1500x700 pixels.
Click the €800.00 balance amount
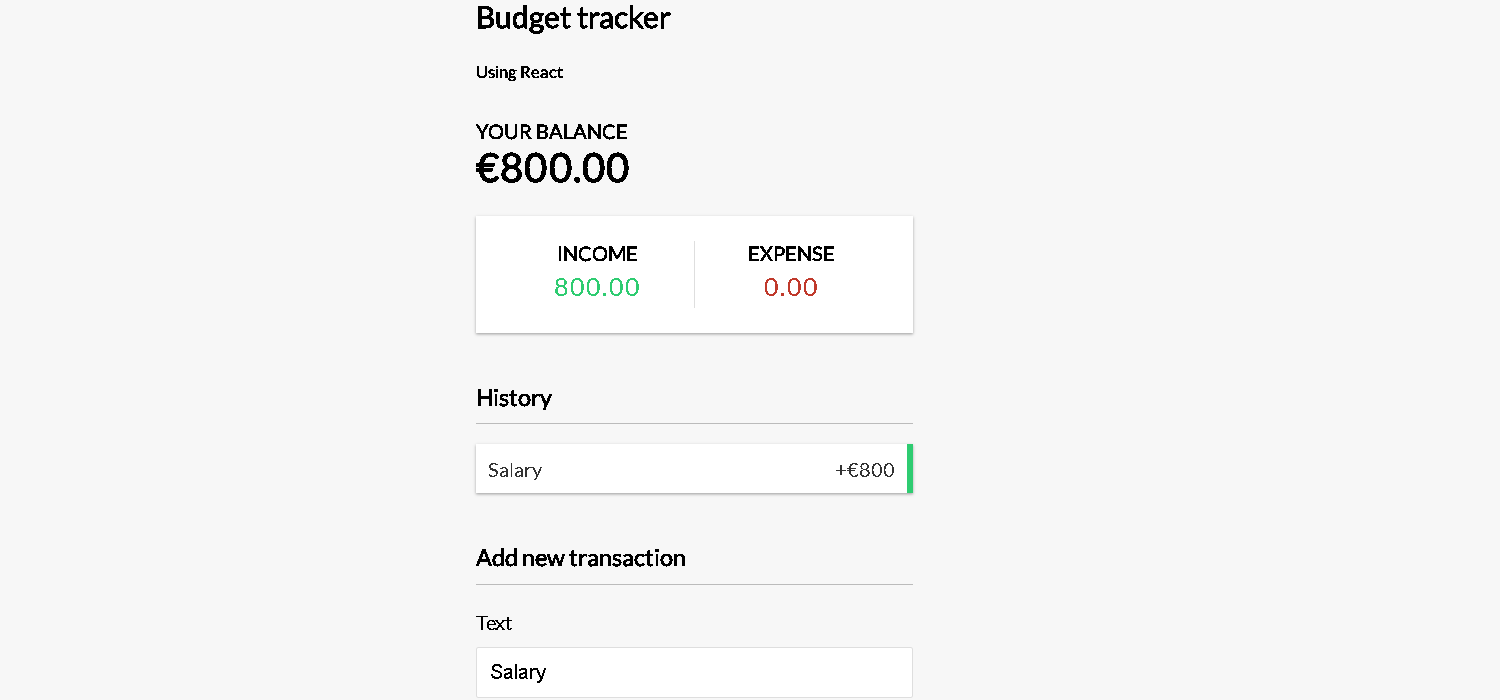[x=552, y=168]
